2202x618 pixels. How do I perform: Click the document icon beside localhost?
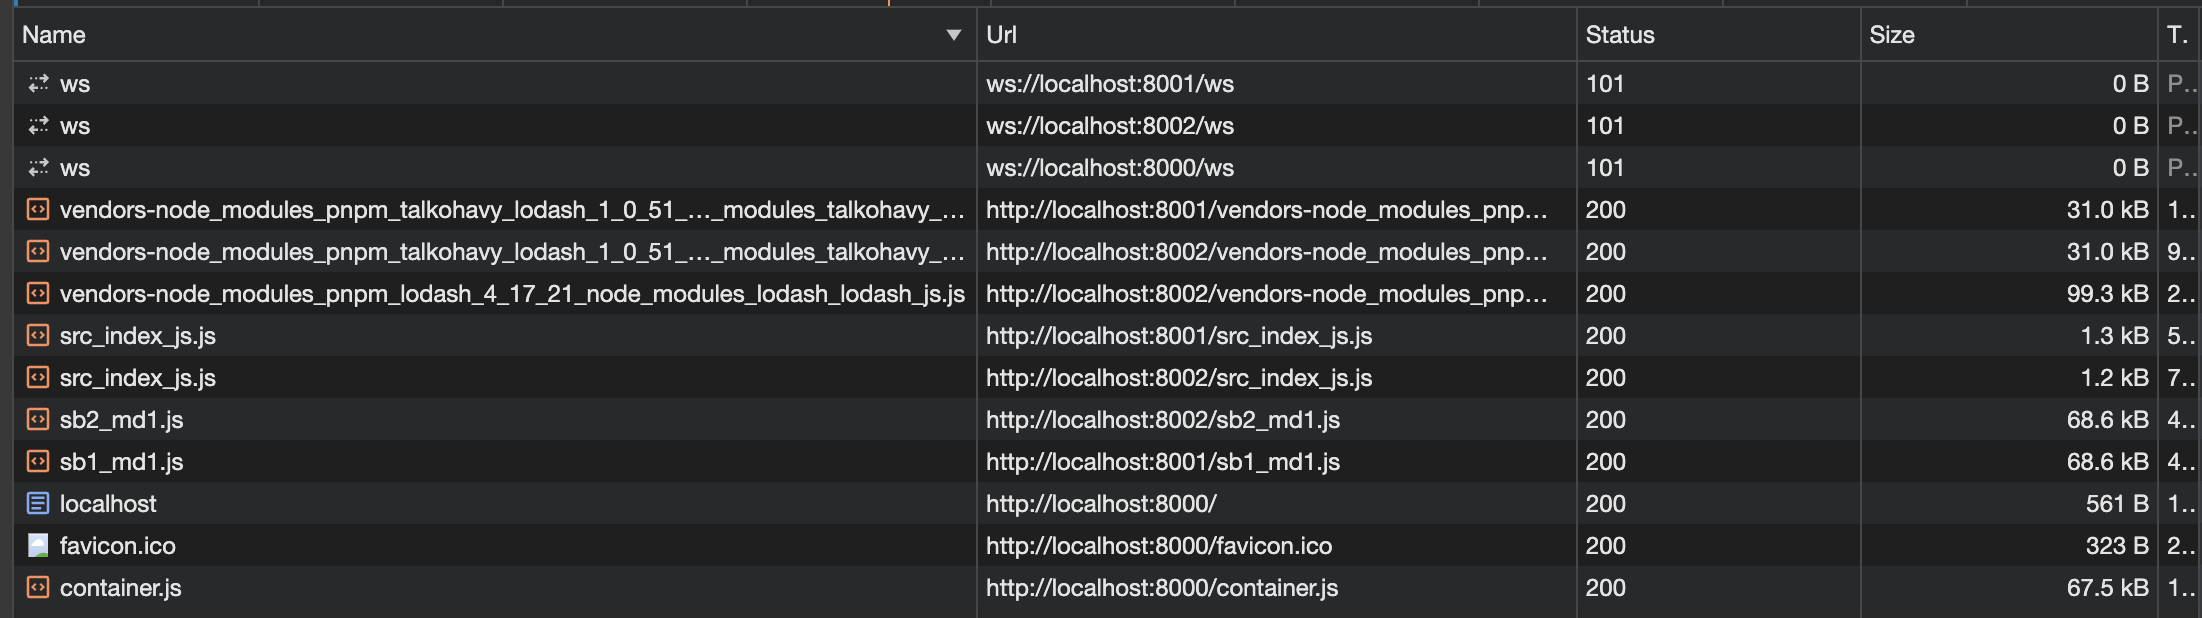38,504
